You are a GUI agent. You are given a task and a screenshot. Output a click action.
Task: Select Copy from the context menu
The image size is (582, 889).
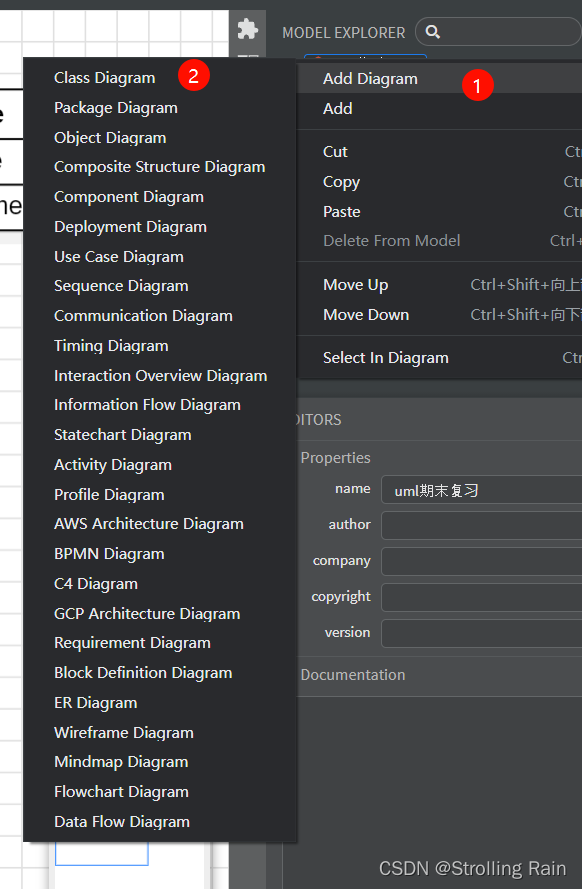coord(341,182)
